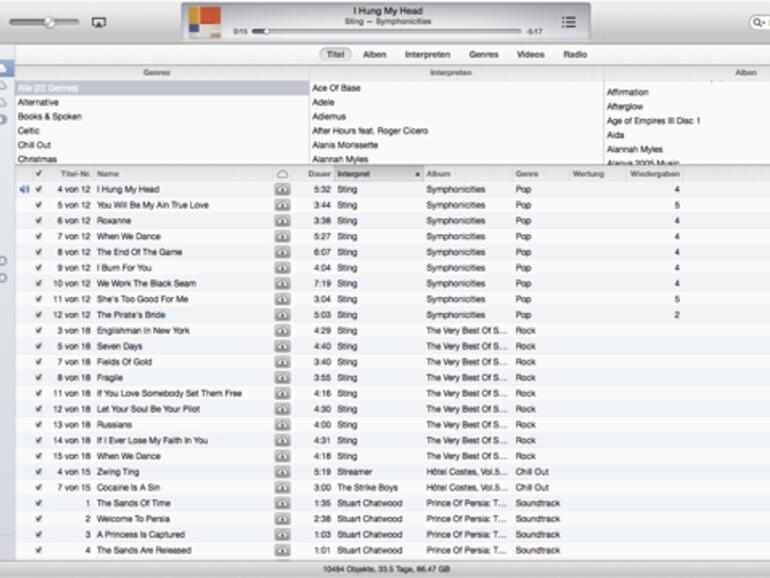Toggle the checkbox for Welcome To Persia

coord(39,520)
